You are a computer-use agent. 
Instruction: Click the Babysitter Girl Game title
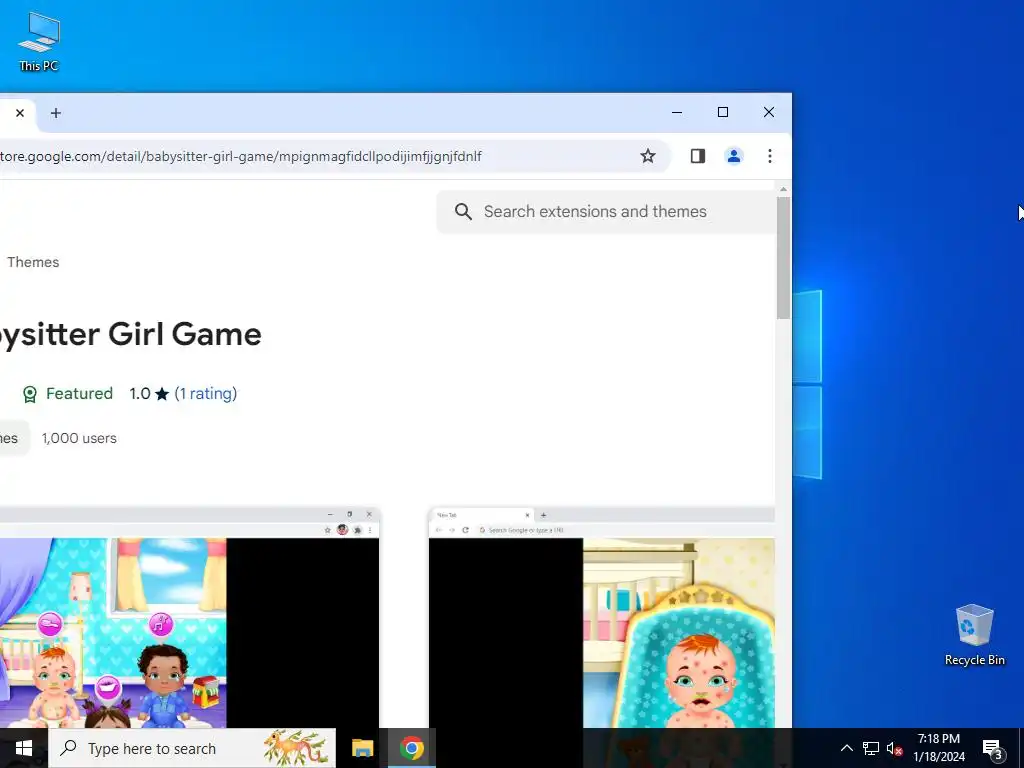point(131,334)
